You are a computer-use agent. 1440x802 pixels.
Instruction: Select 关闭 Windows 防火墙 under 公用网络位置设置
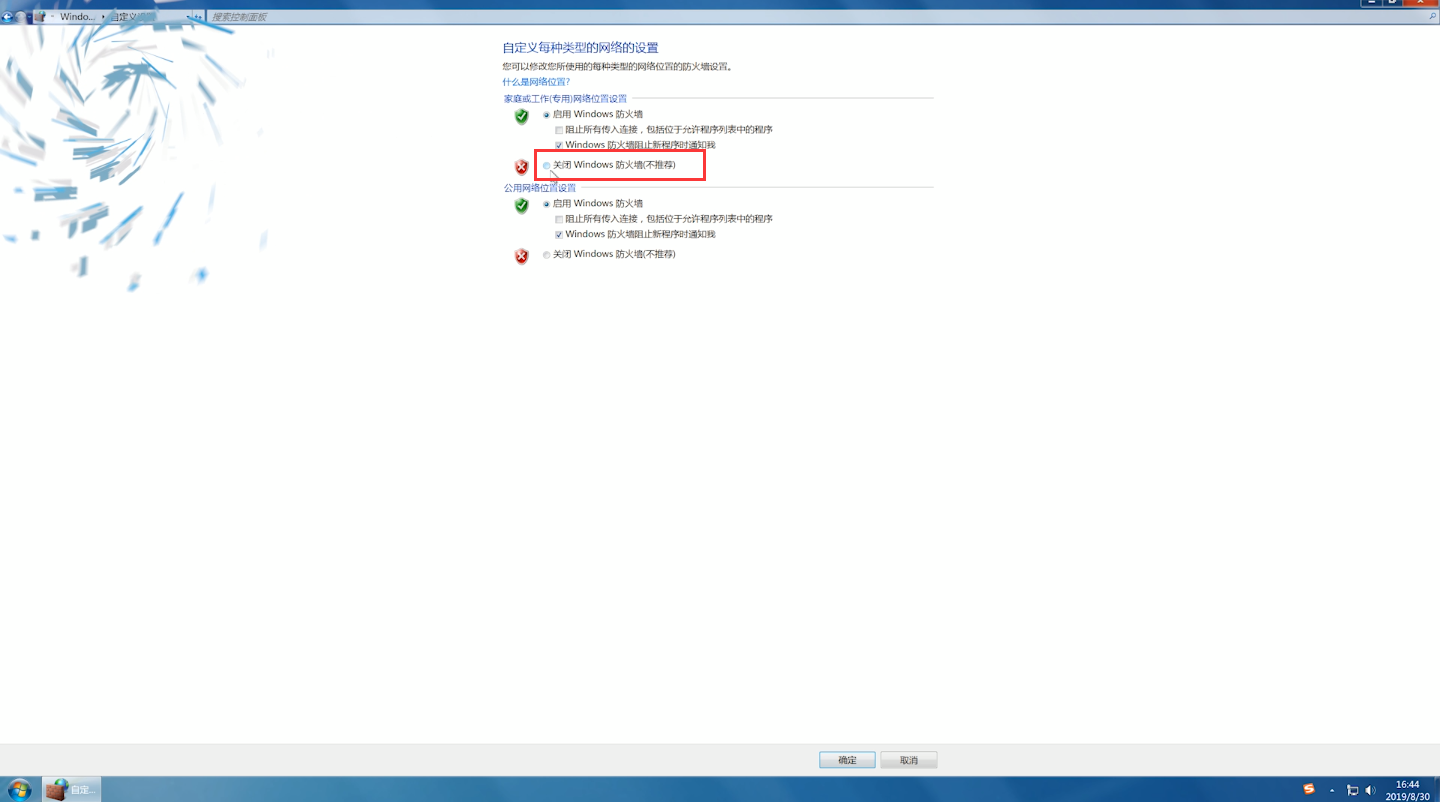pos(546,255)
